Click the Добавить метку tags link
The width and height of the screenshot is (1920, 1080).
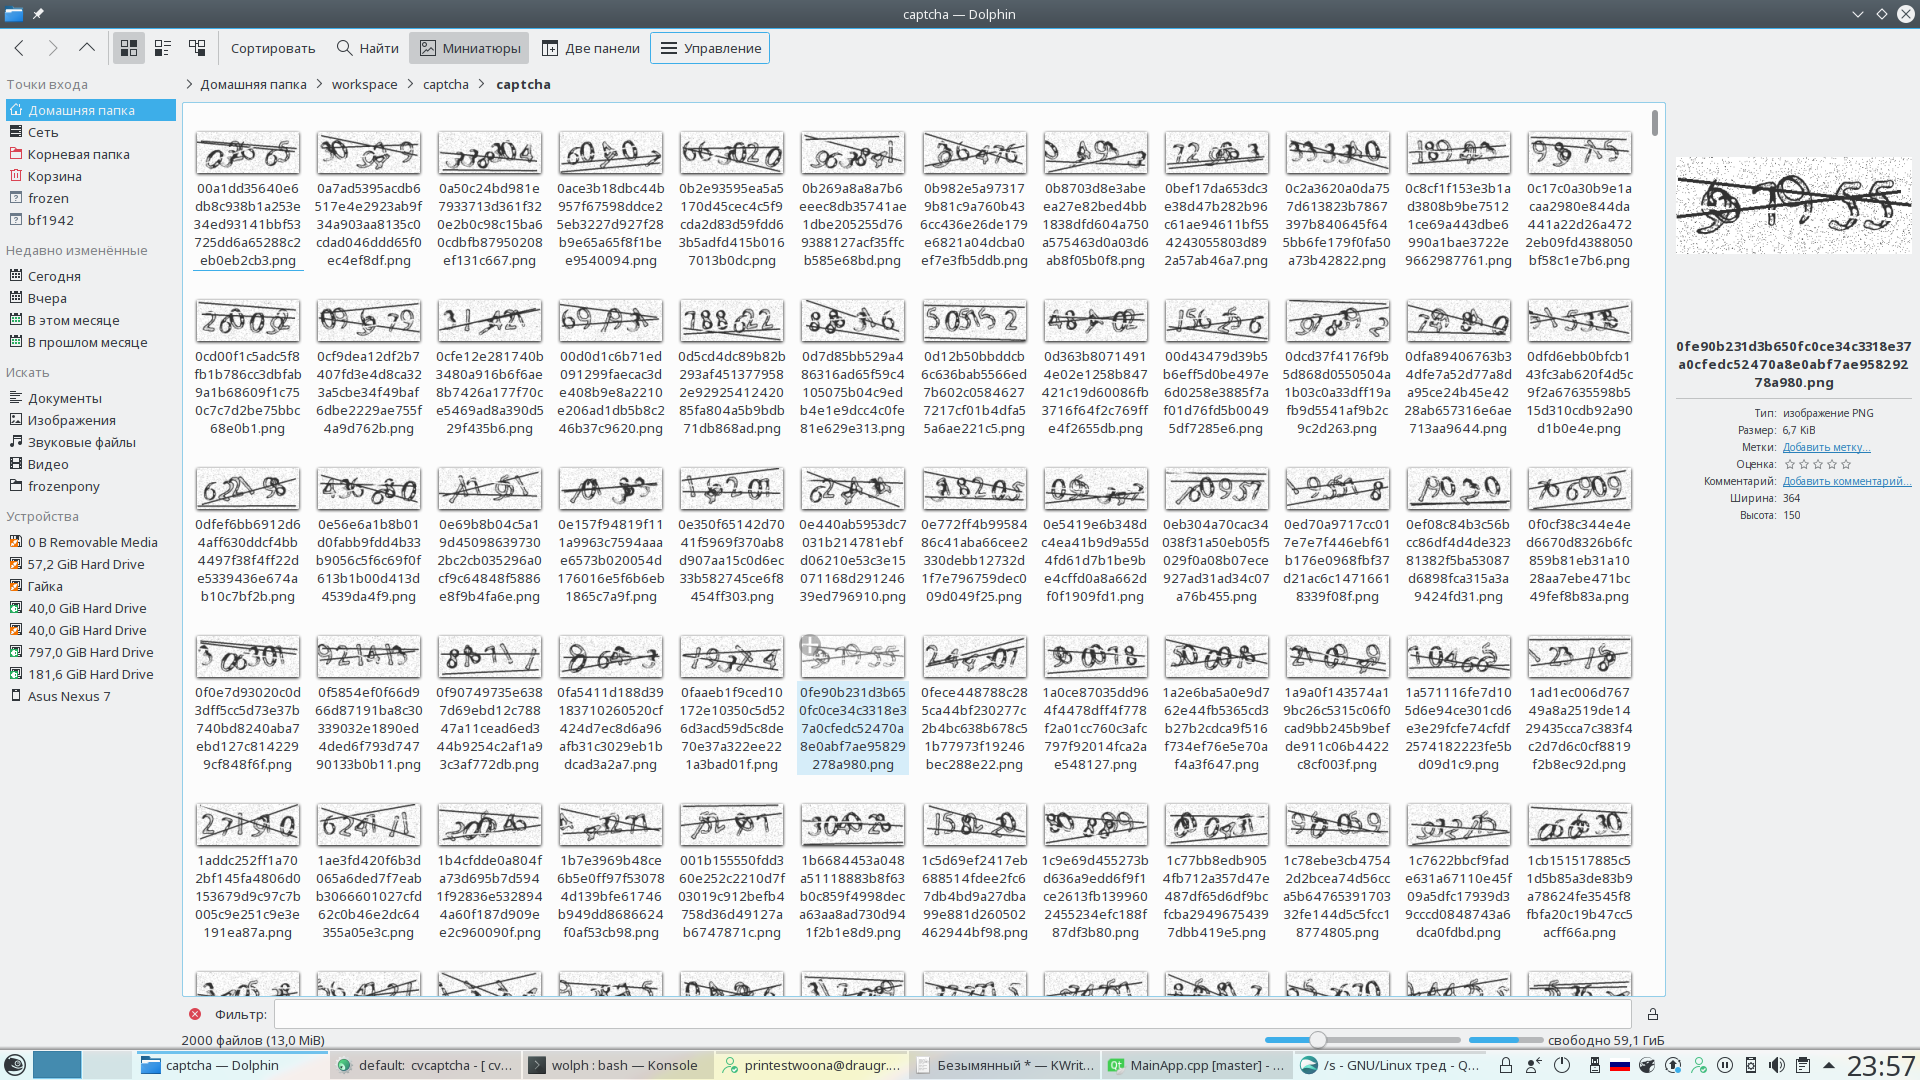(x=1826, y=447)
